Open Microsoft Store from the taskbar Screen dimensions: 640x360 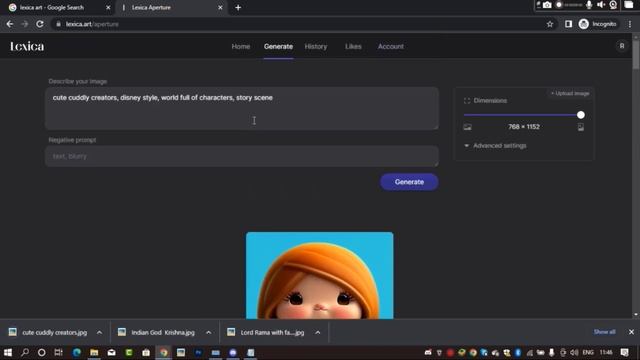pyautogui.click(x=146, y=352)
